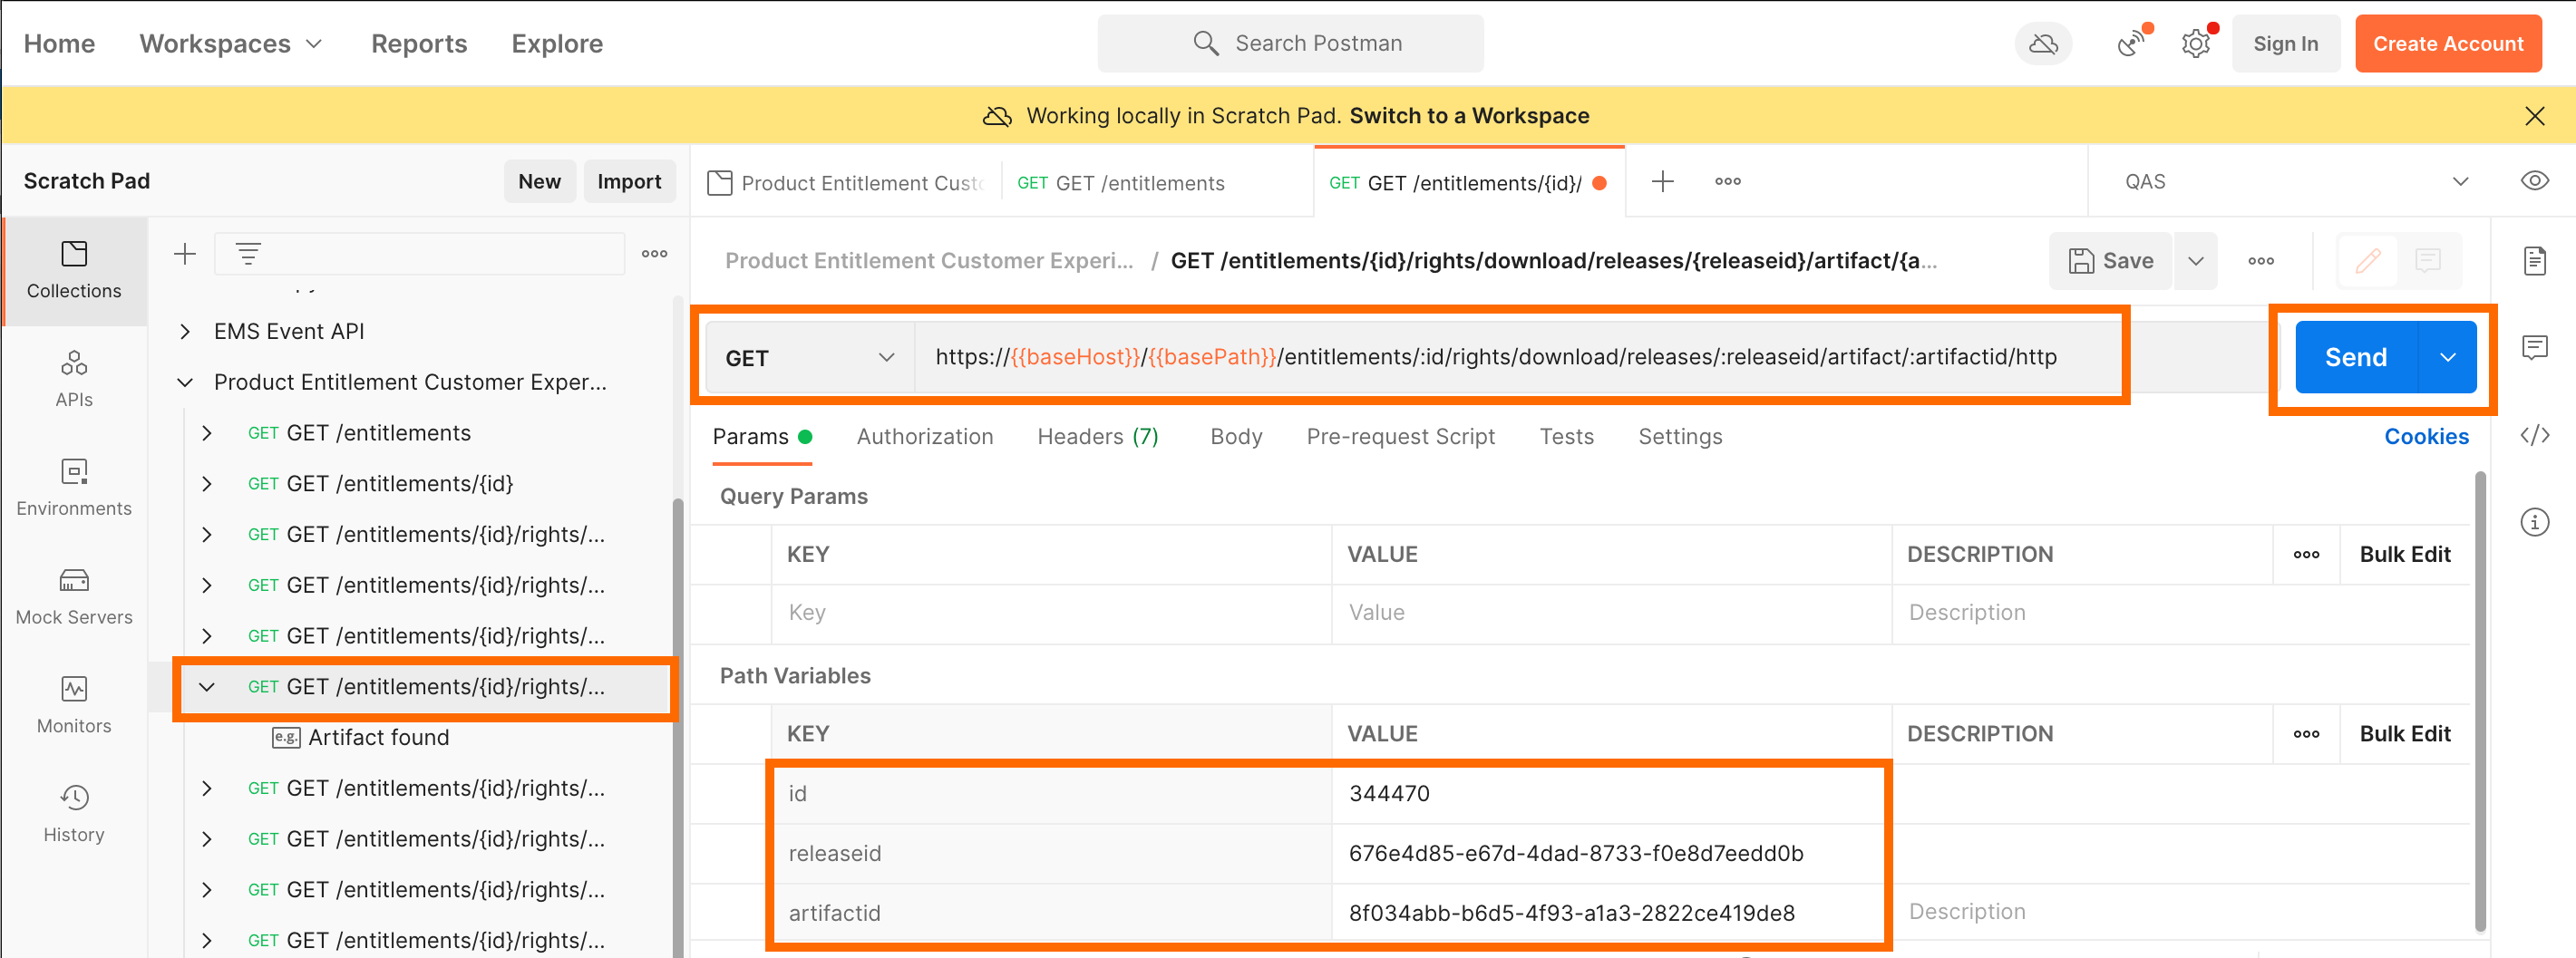Click the Import button
2576x958 pixels.
(629, 181)
